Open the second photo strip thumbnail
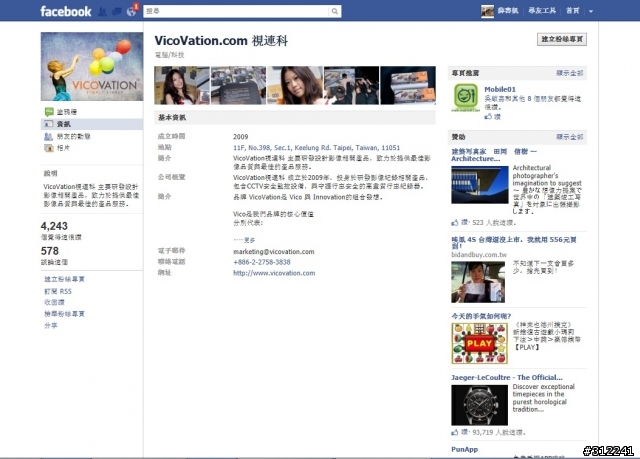The width and height of the screenshot is (640, 459). tap(238, 86)
